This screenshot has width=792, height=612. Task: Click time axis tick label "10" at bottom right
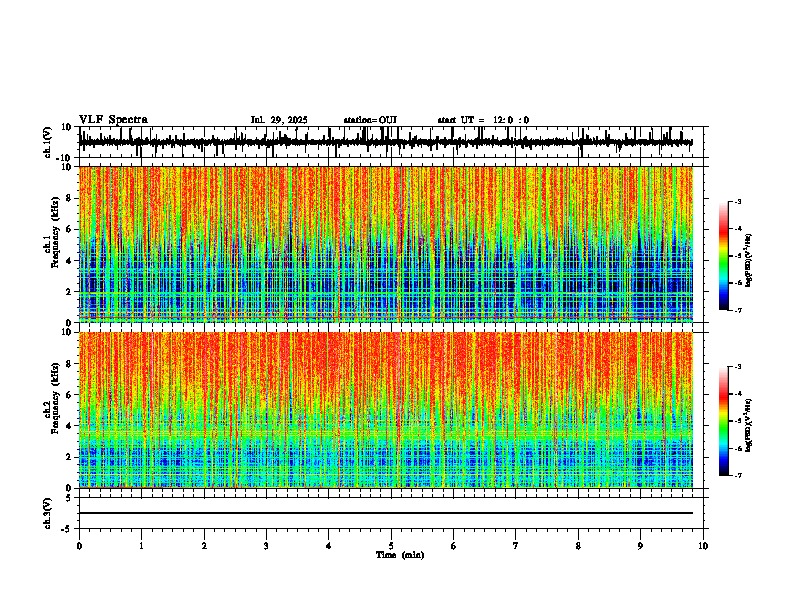[703, 546]
